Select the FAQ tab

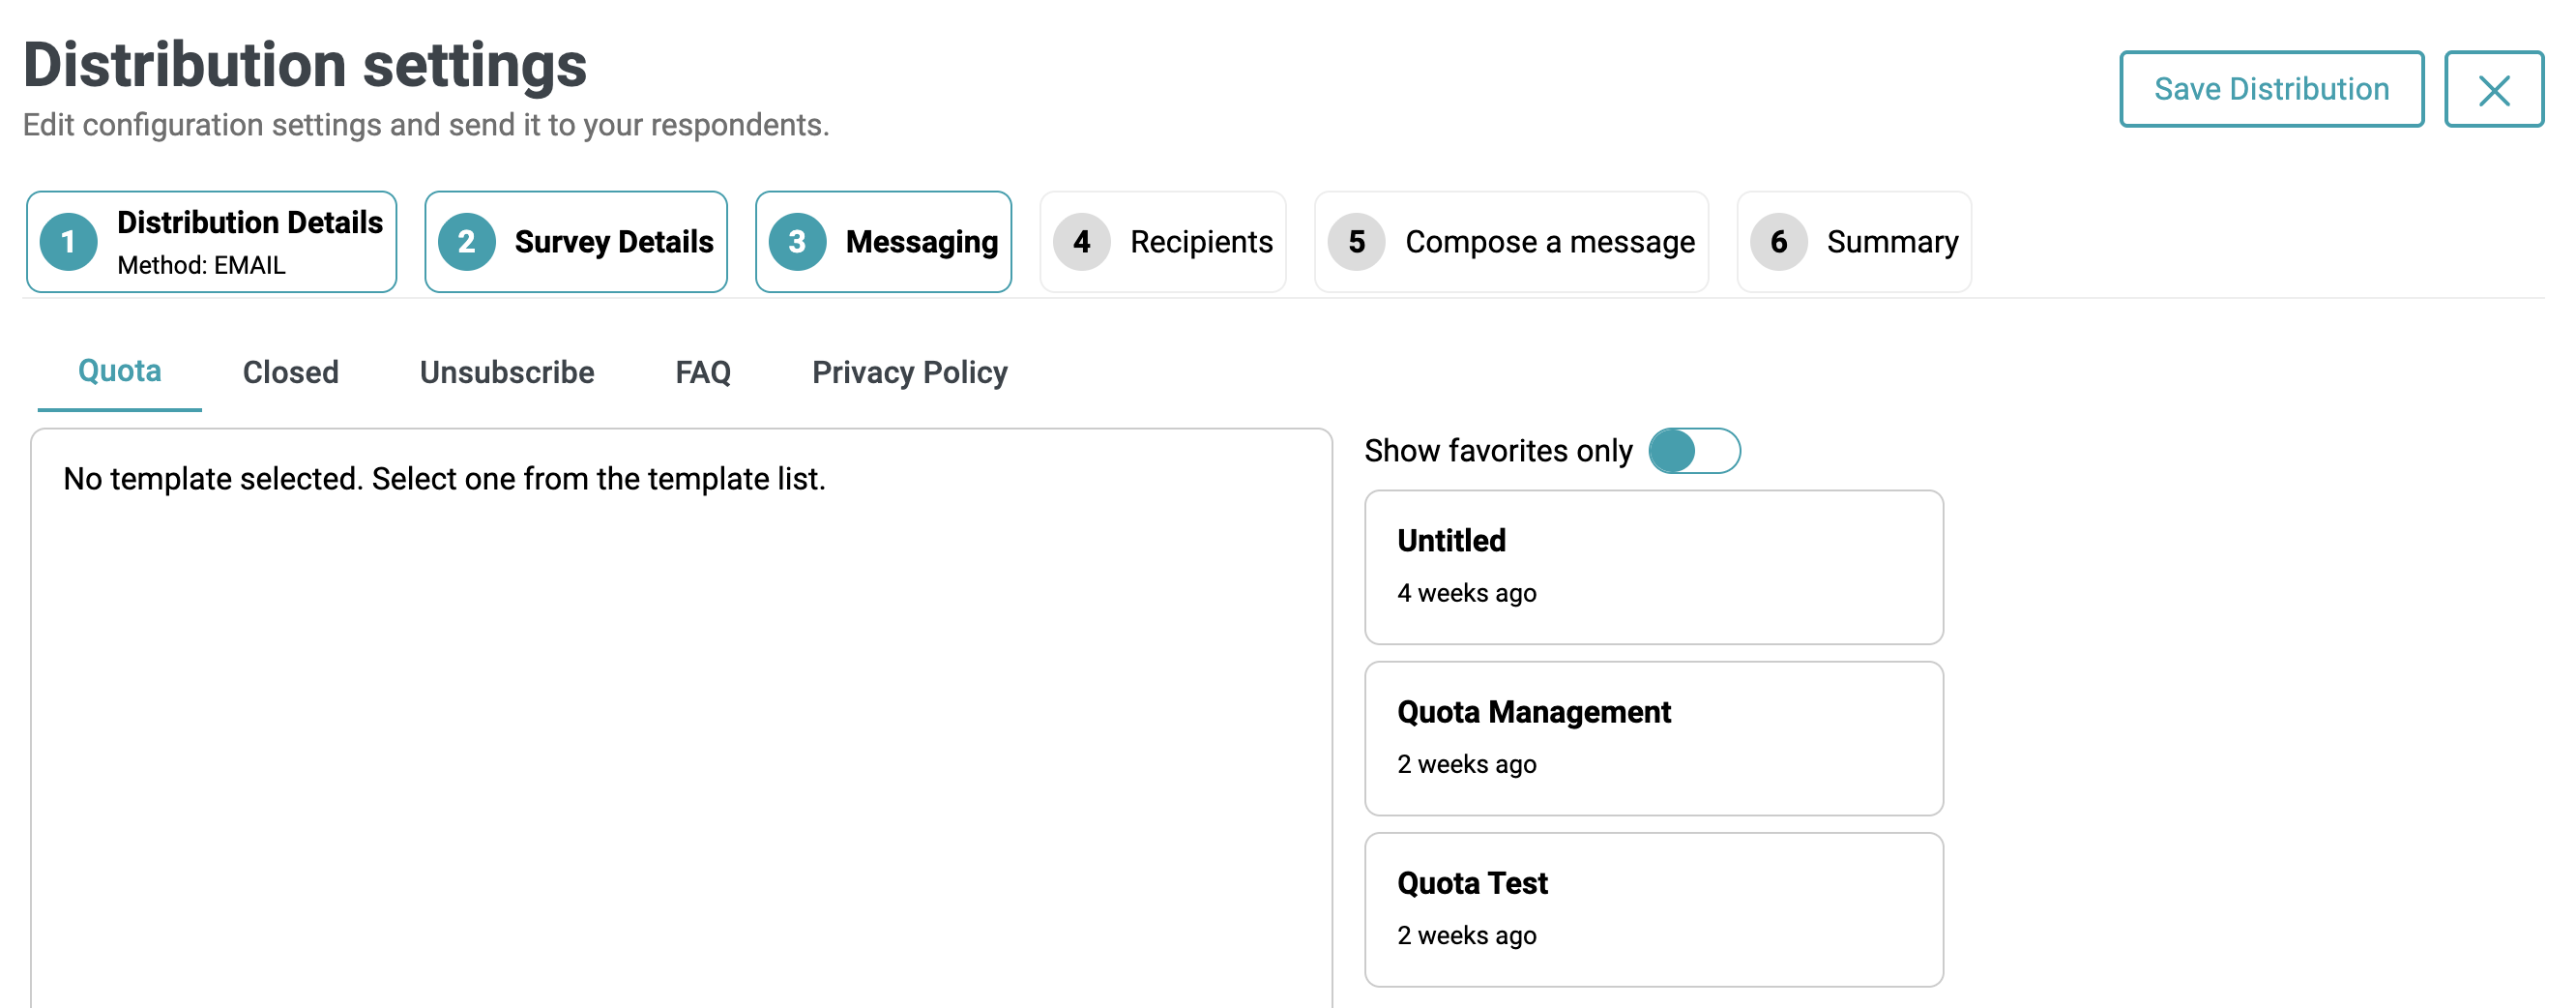703,372
